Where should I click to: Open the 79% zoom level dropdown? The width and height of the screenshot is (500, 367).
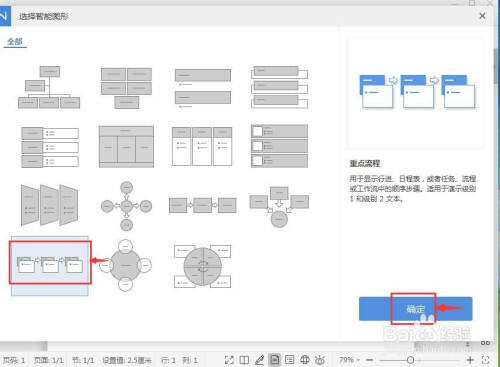pos(349,360)
